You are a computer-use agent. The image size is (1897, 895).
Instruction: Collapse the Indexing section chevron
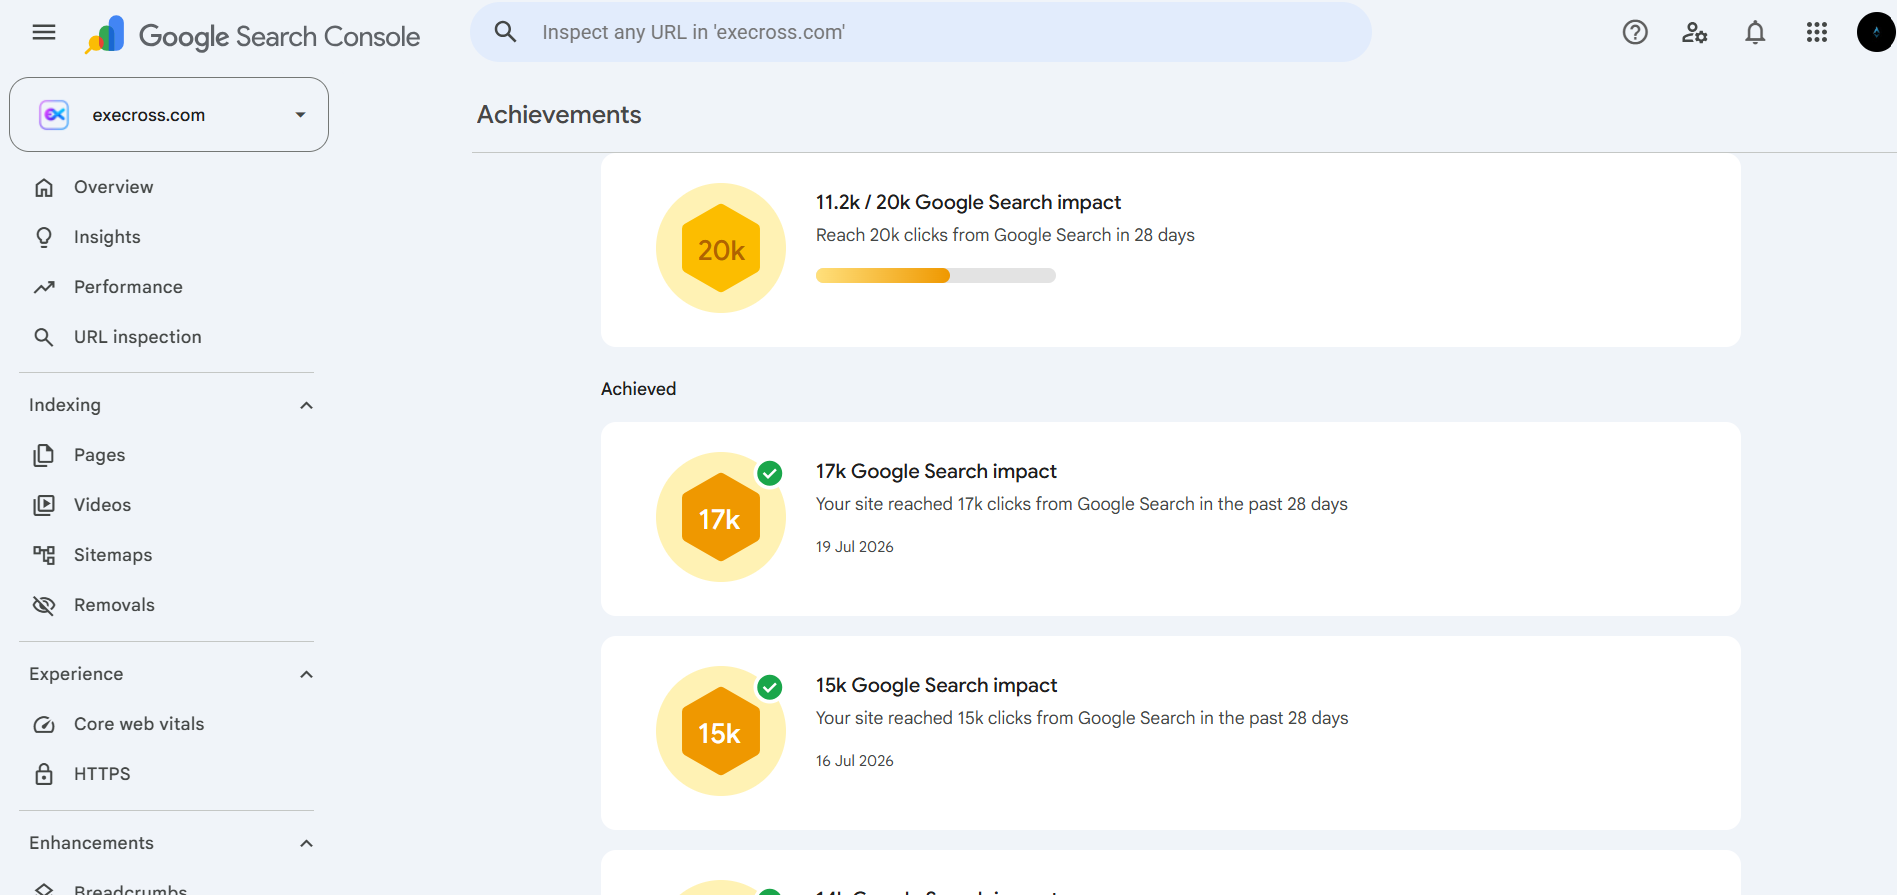pyautogui.click(x=306, y=405)
